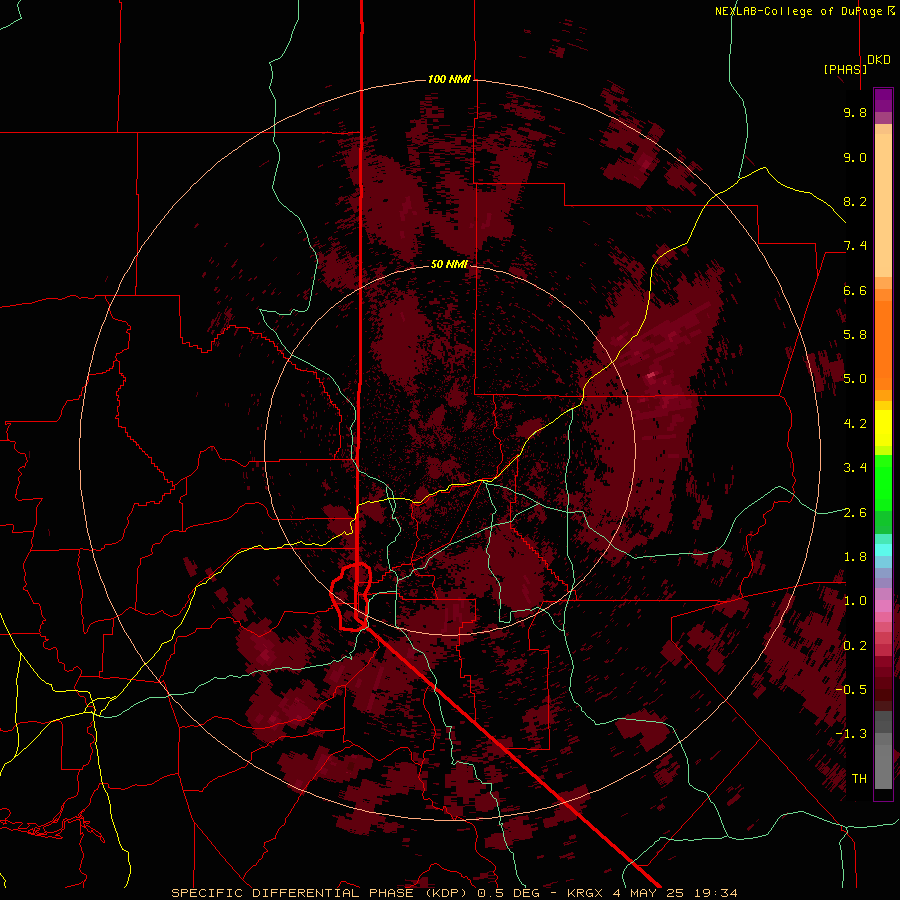Click the 2.6 value on the scale
This screenshot has height=900, width=900.
point(855,513)
